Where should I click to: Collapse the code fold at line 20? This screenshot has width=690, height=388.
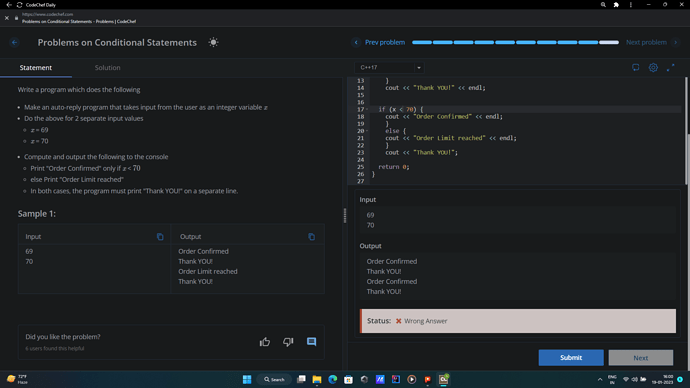click(x=367, y=131)
